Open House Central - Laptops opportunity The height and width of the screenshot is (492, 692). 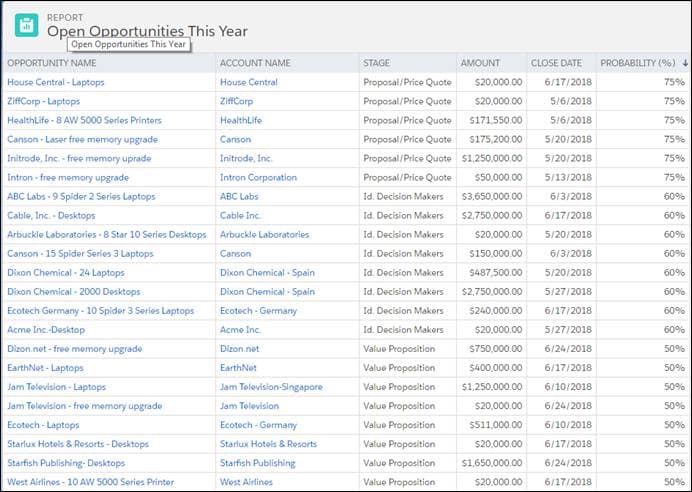tap(55, 82)
